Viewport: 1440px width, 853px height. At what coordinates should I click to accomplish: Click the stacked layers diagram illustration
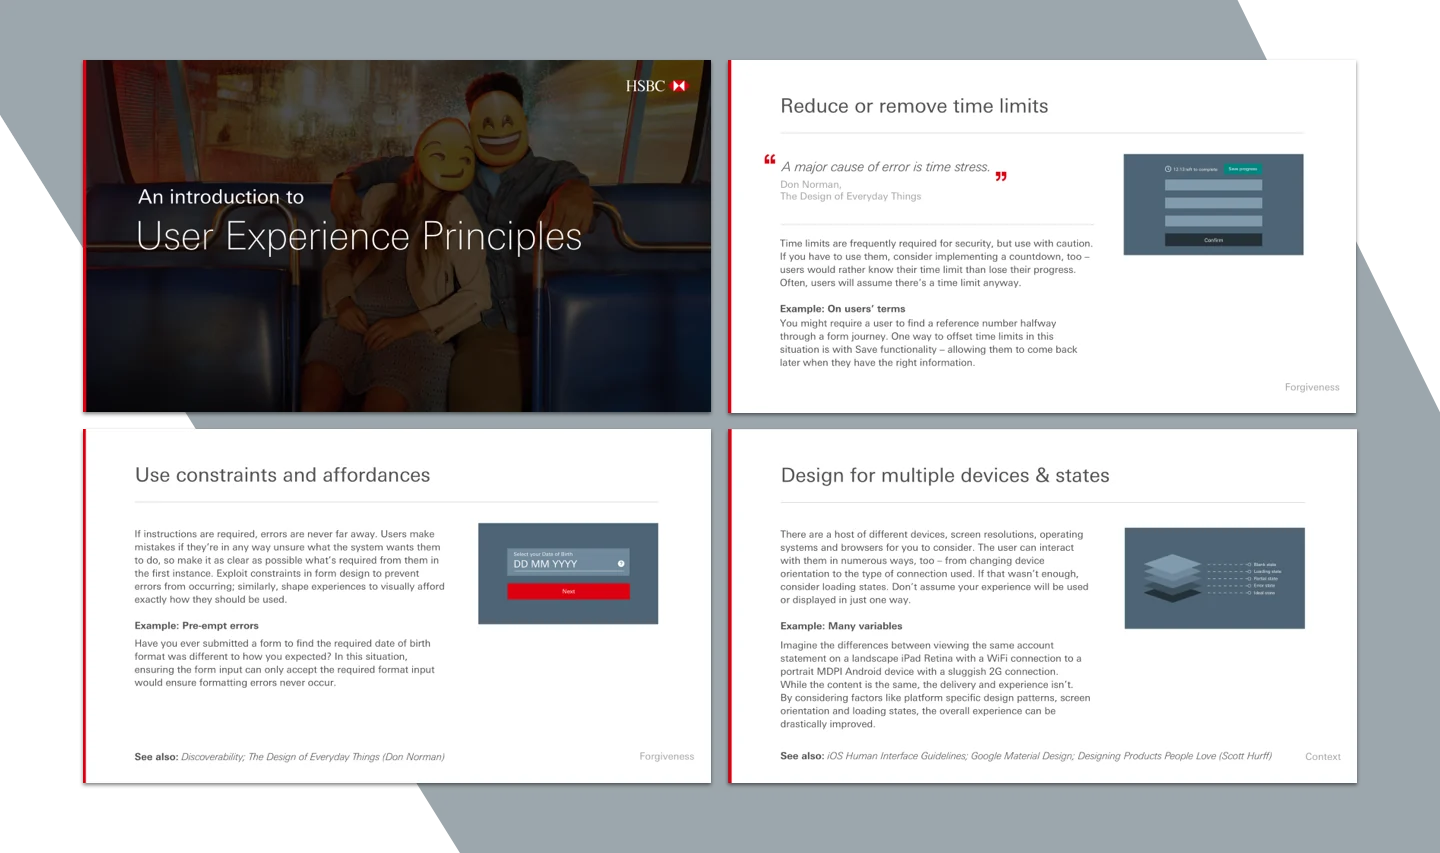point(1172,578)
